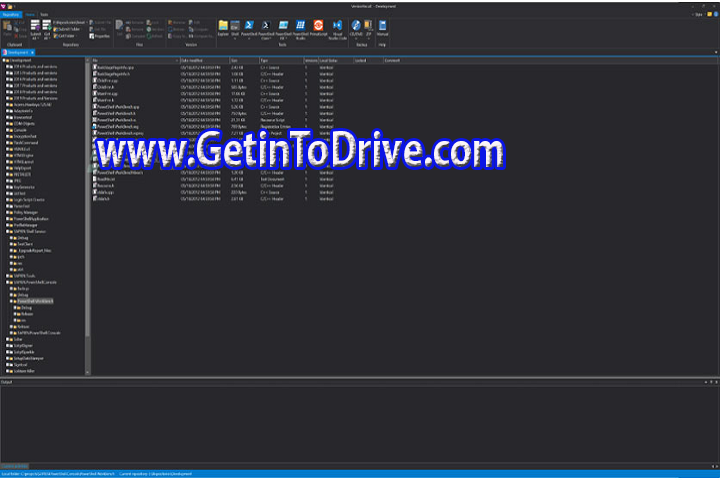Collapse the SAPIEN Shell Server node

(7, 232)
